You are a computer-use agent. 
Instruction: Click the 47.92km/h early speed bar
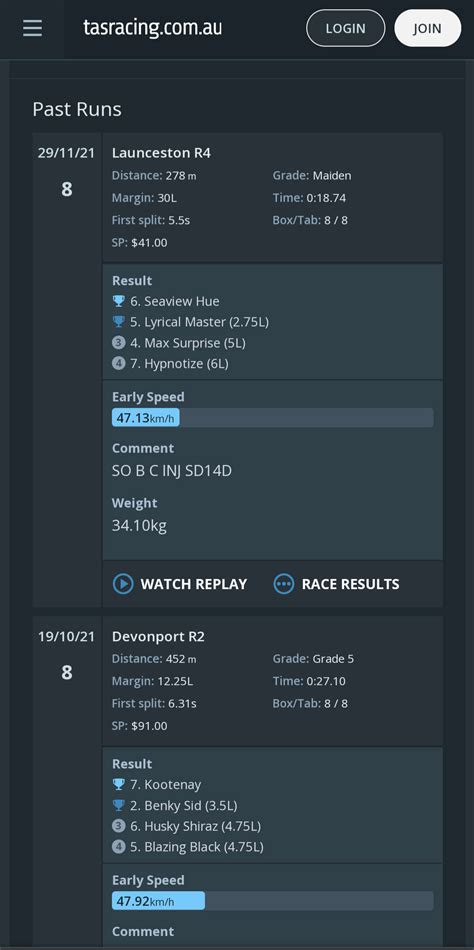pyautogui.click(x=273, y=901)
